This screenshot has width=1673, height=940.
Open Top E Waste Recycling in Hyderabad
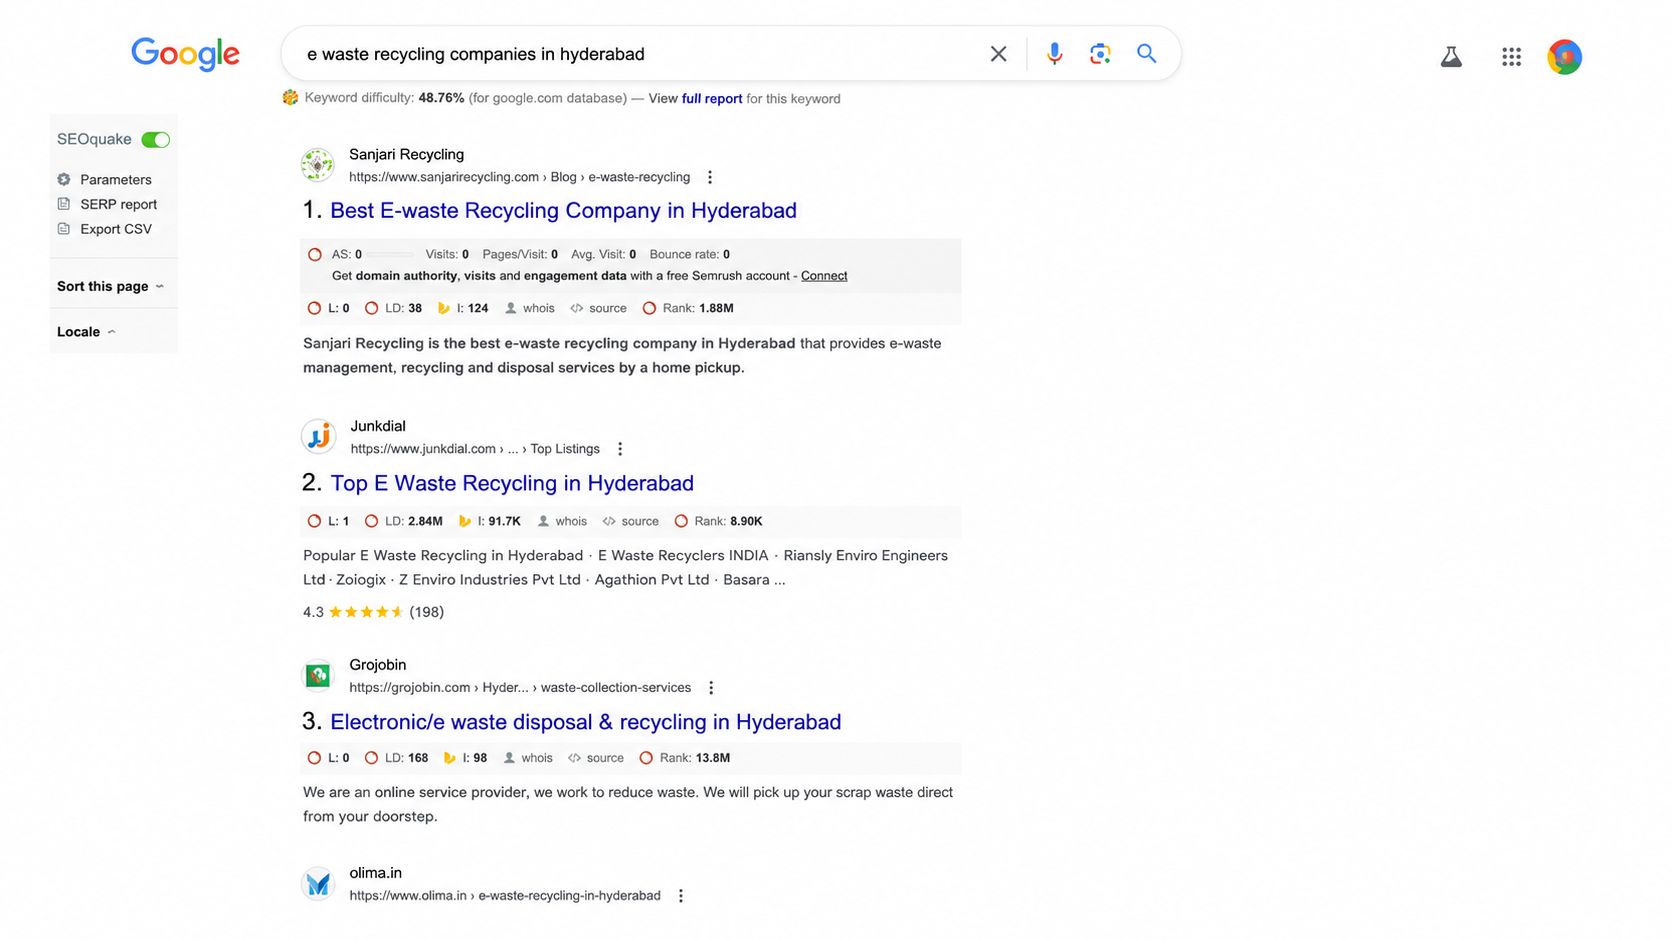pos(512,484)
